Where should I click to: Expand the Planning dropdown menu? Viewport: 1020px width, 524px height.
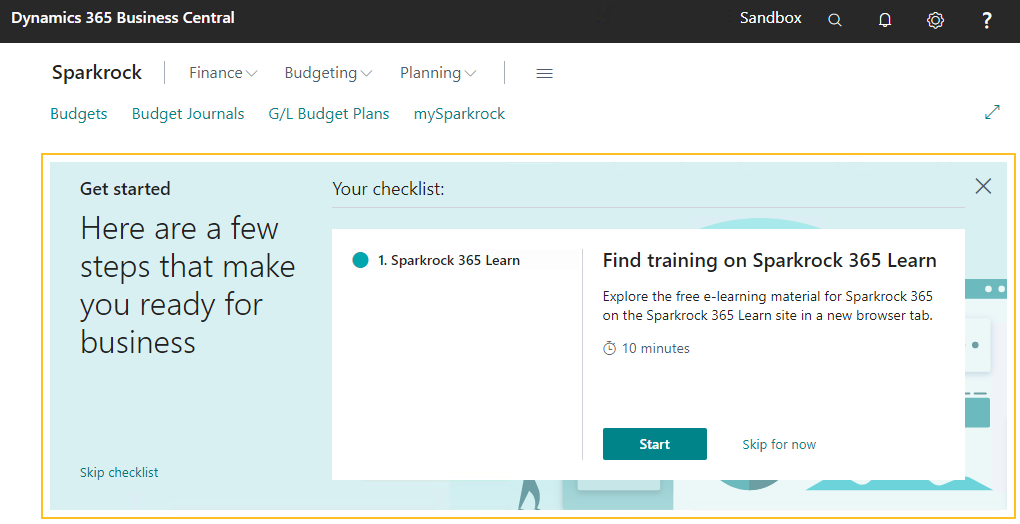pyautogui.click(x=438, y=73)
